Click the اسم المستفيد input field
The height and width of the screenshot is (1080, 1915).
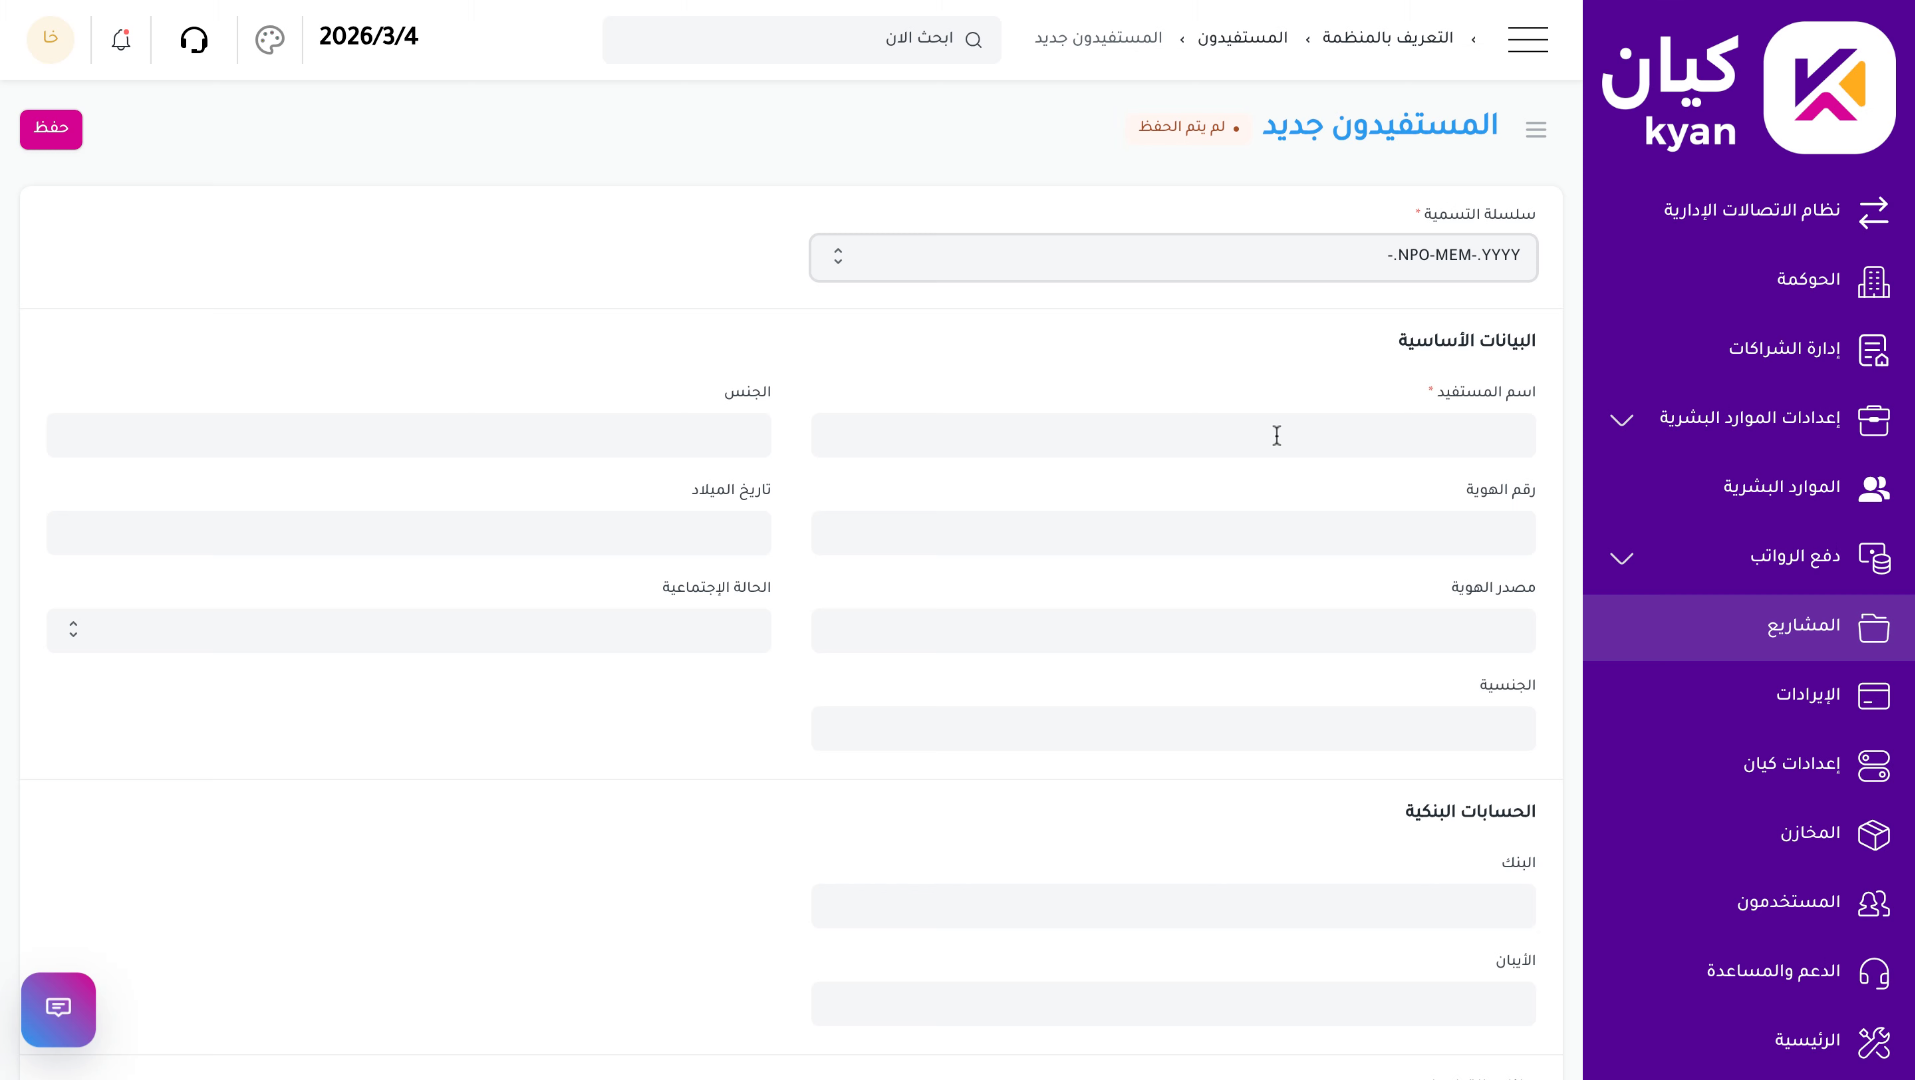click(1171, 435)
